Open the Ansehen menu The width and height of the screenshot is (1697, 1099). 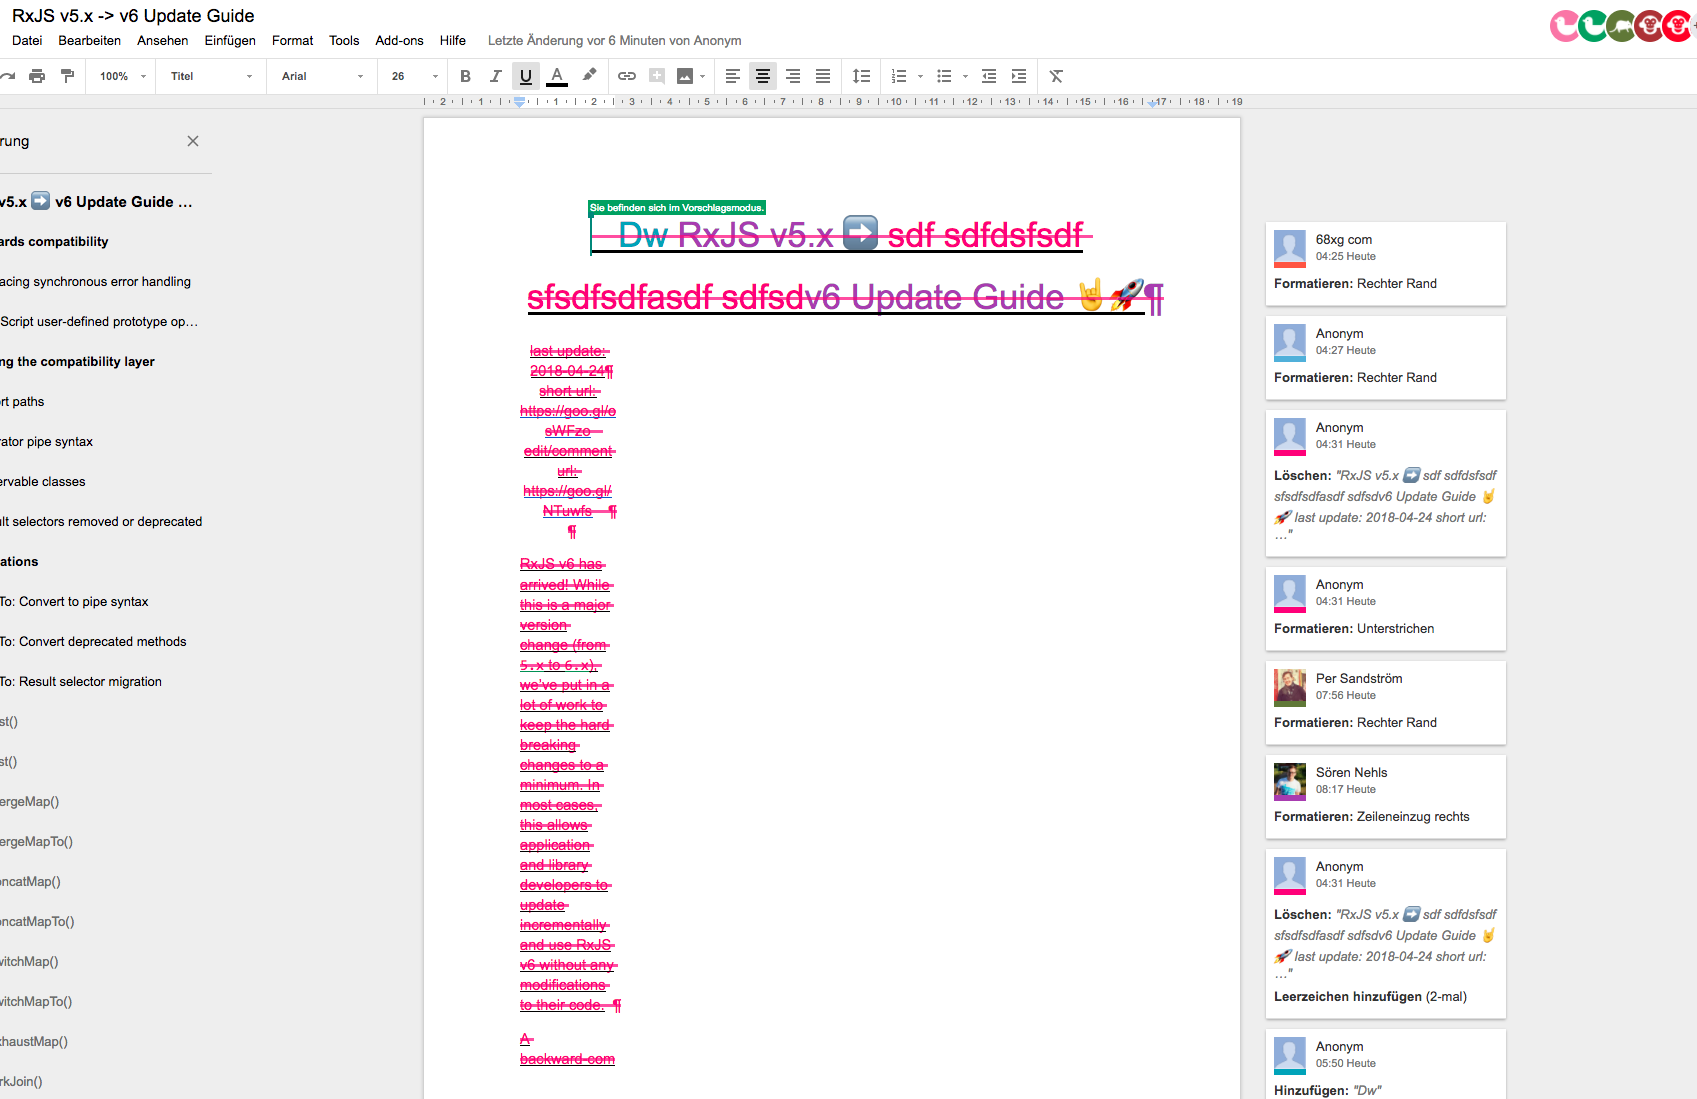162,40
